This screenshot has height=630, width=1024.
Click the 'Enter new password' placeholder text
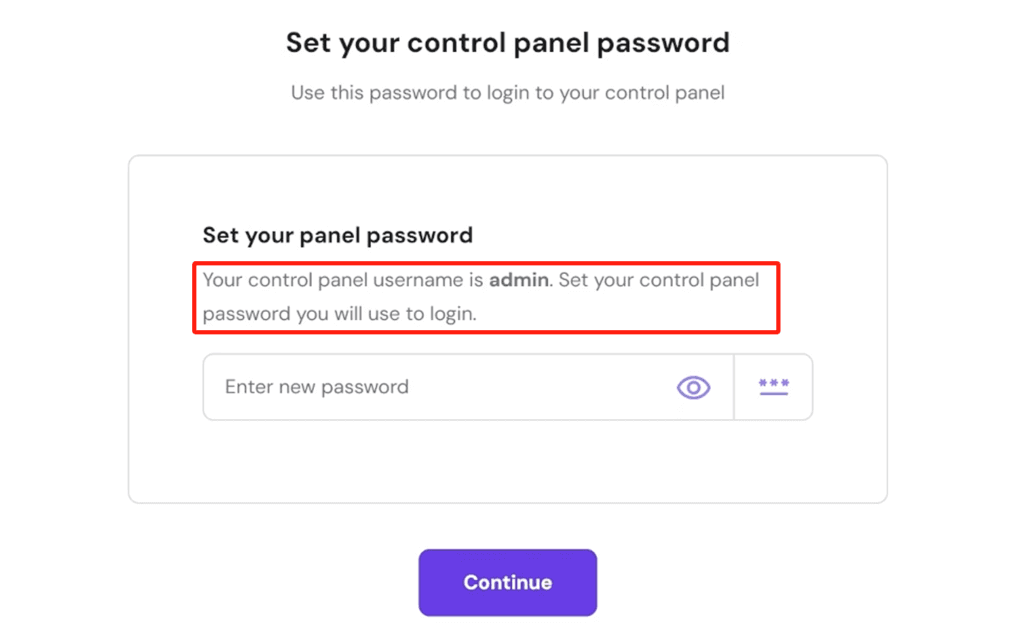316,387
